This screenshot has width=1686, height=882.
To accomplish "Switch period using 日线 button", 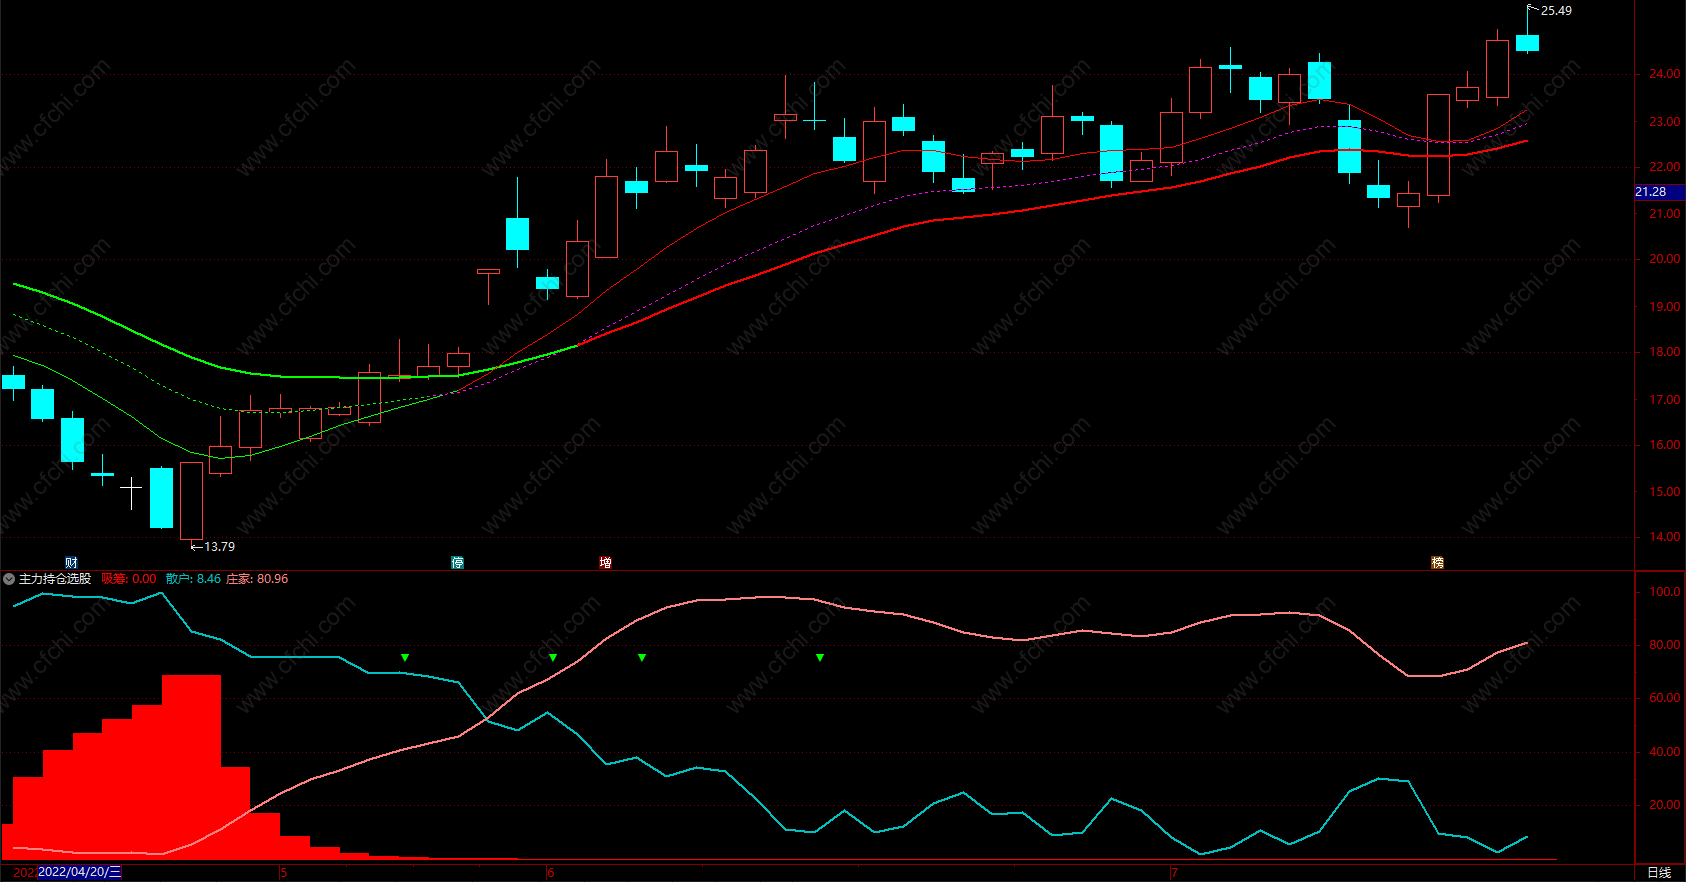I will (1659, 873).
